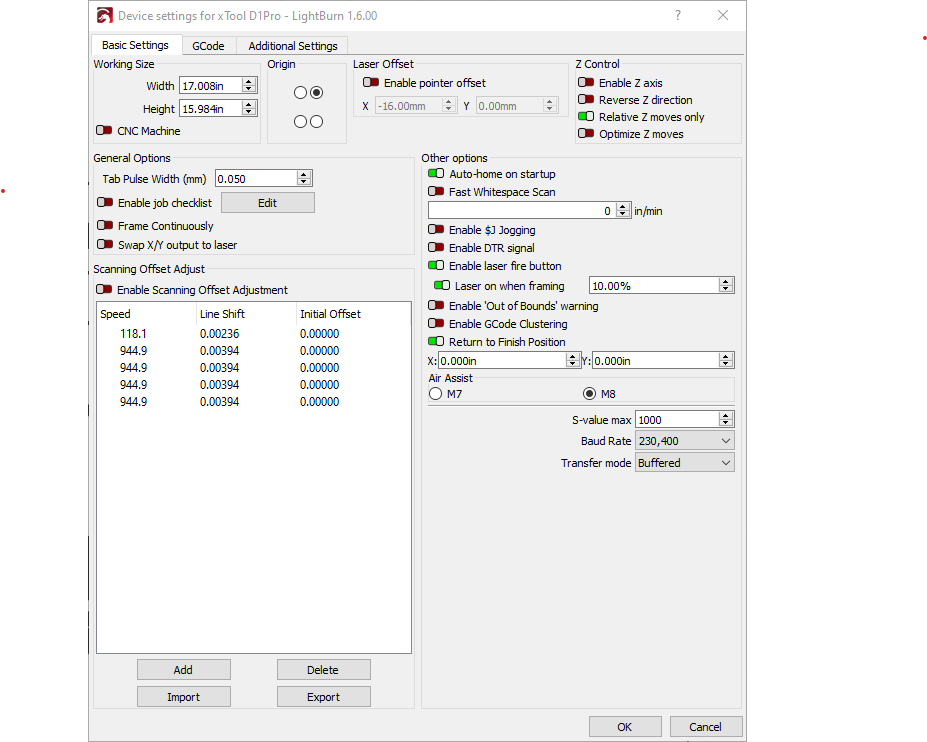Increase the laser framing power percentage
Viewport: 927px width, 742px height.
[x=727, y=280]
